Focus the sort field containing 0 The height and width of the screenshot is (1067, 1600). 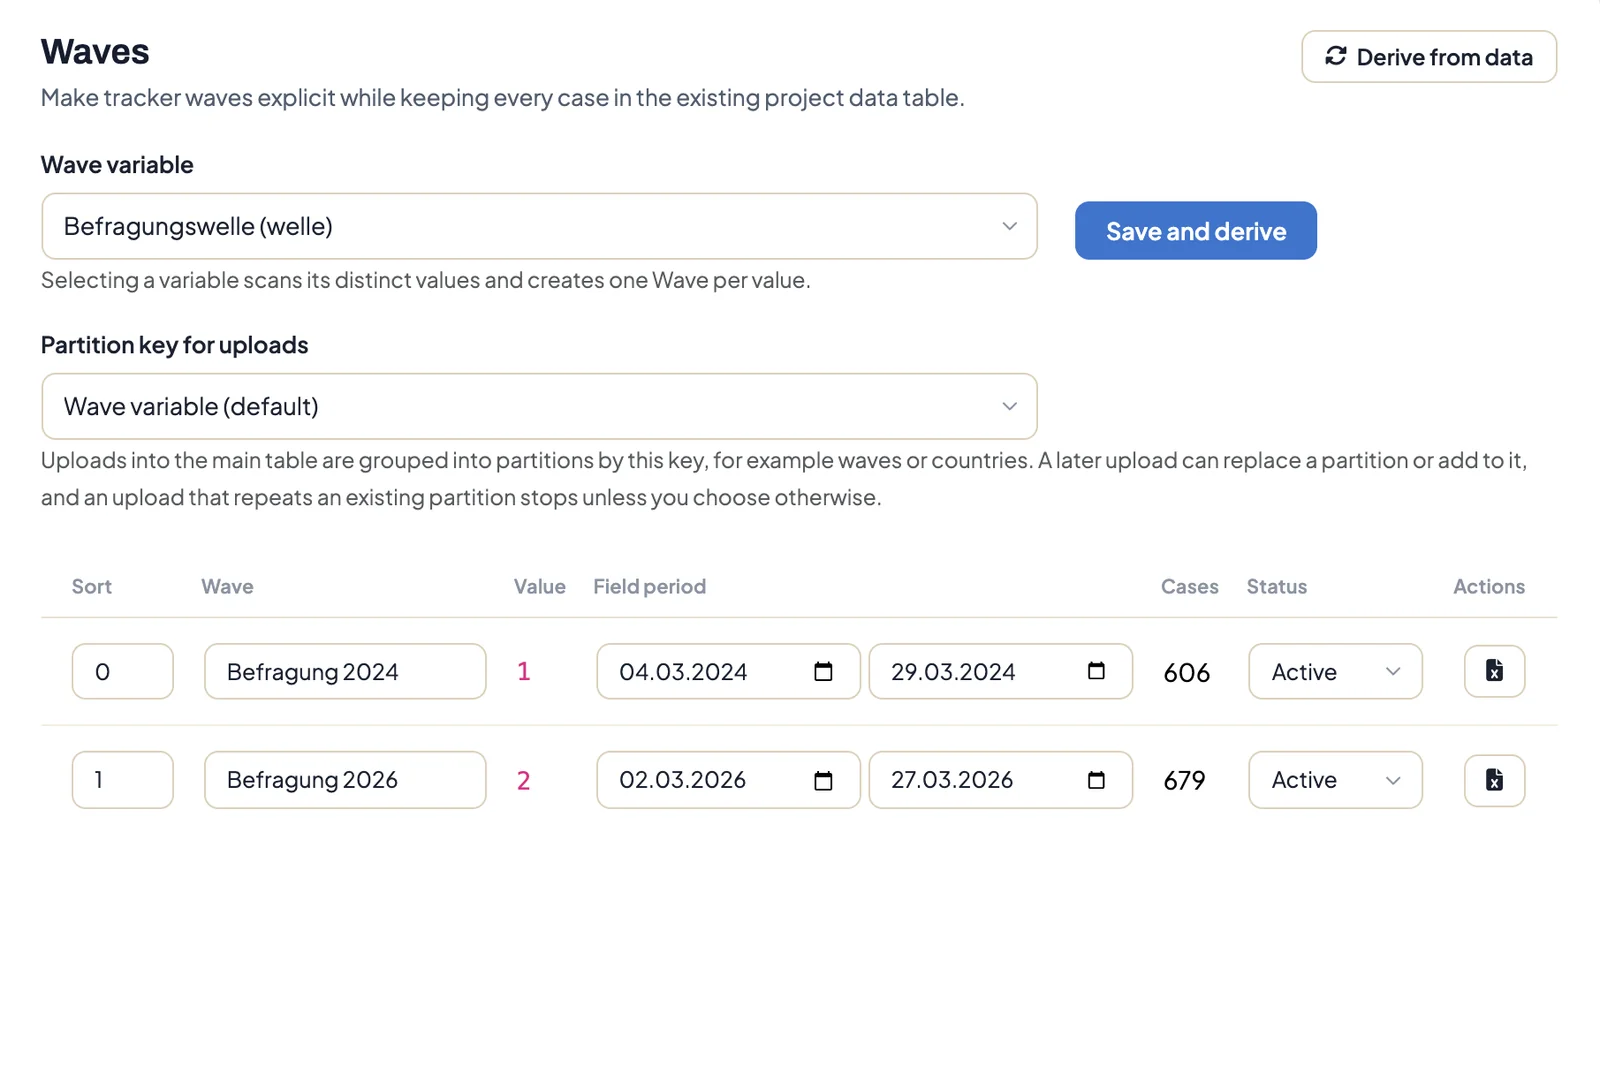click(x=123, y=672)
